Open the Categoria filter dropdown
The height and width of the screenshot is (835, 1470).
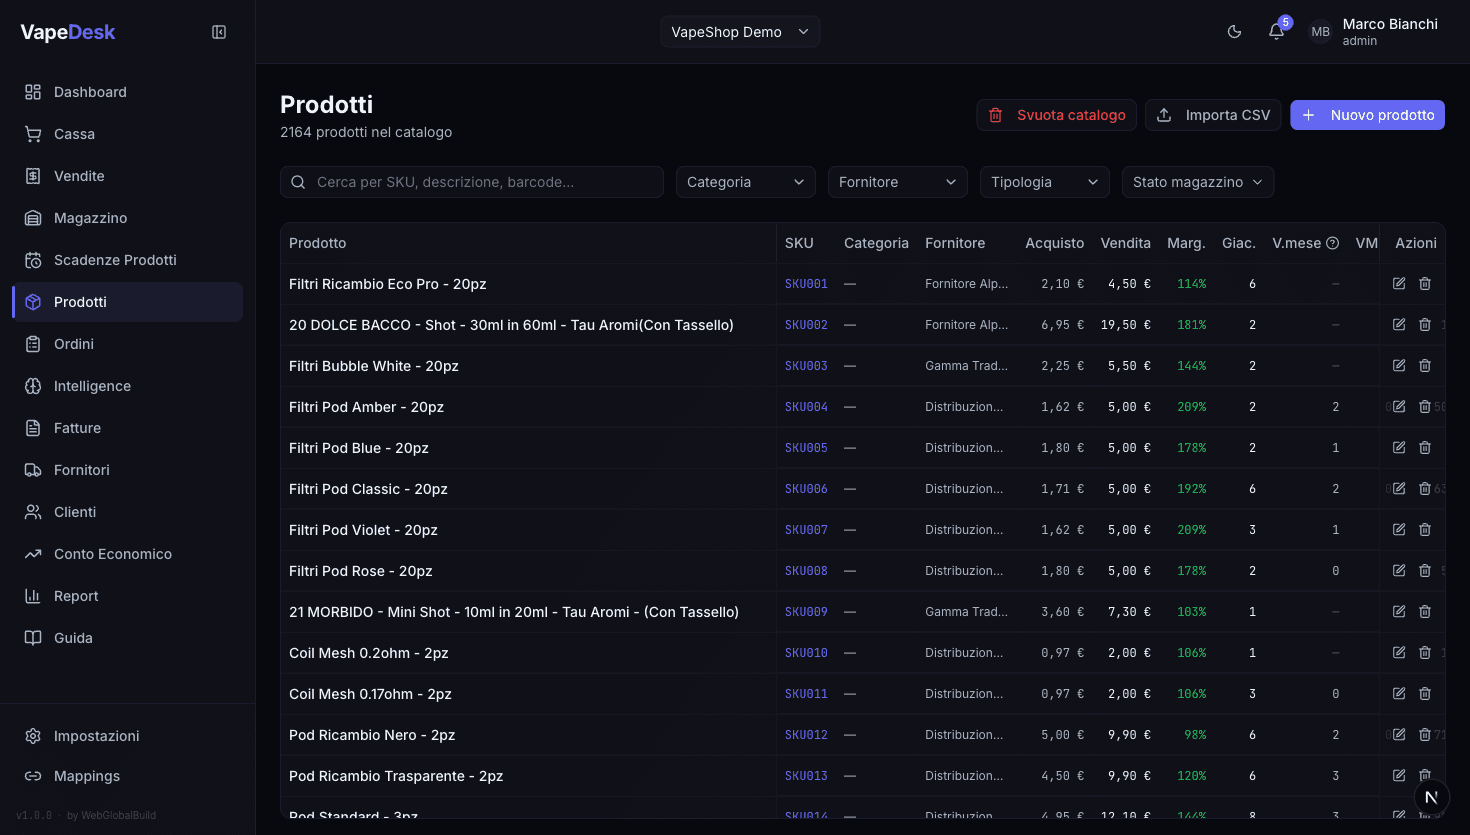tap(745, 182)
